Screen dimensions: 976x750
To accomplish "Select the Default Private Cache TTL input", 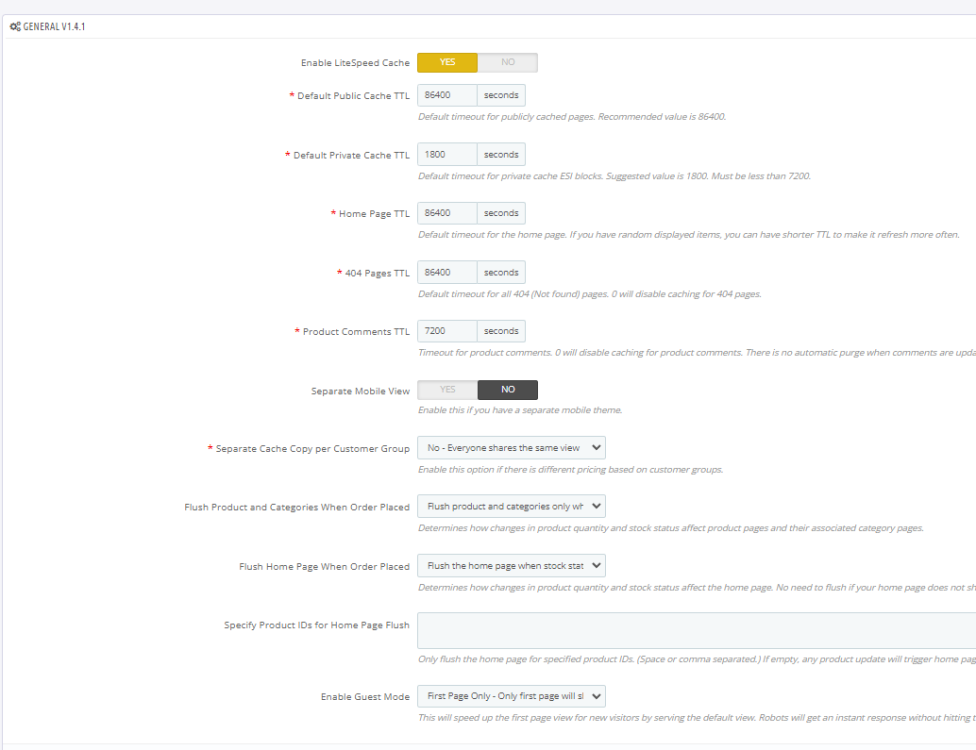I will tap(446, 153).
